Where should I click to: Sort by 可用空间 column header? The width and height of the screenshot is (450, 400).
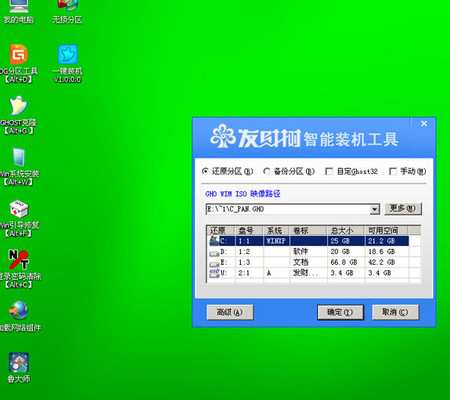point(387,231)
